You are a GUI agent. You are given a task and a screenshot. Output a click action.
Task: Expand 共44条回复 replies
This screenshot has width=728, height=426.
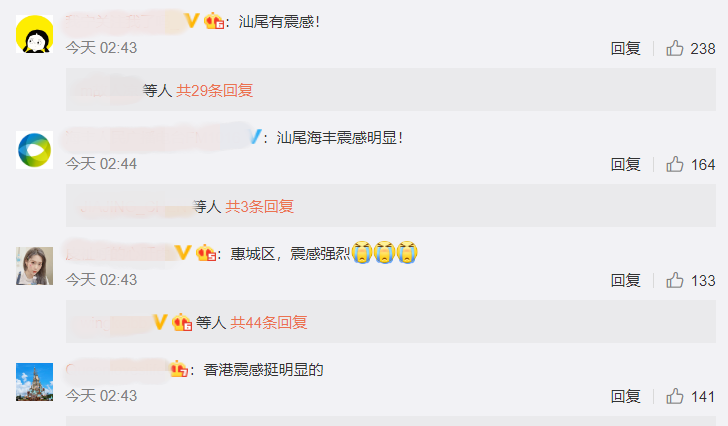(x=269, y=323)
